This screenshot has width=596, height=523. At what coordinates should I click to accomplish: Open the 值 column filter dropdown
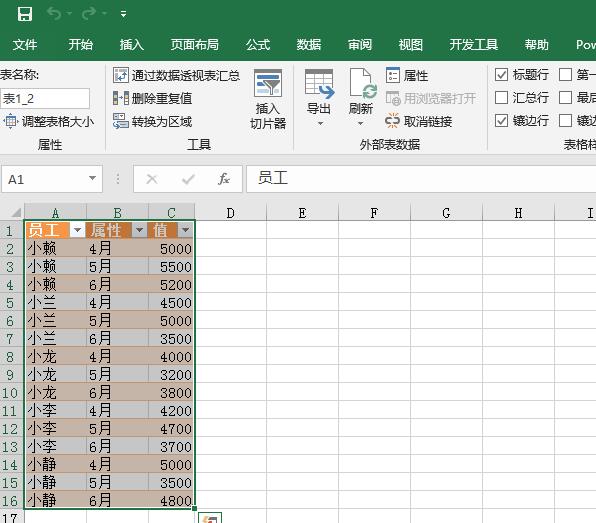[x=185, y=230]
